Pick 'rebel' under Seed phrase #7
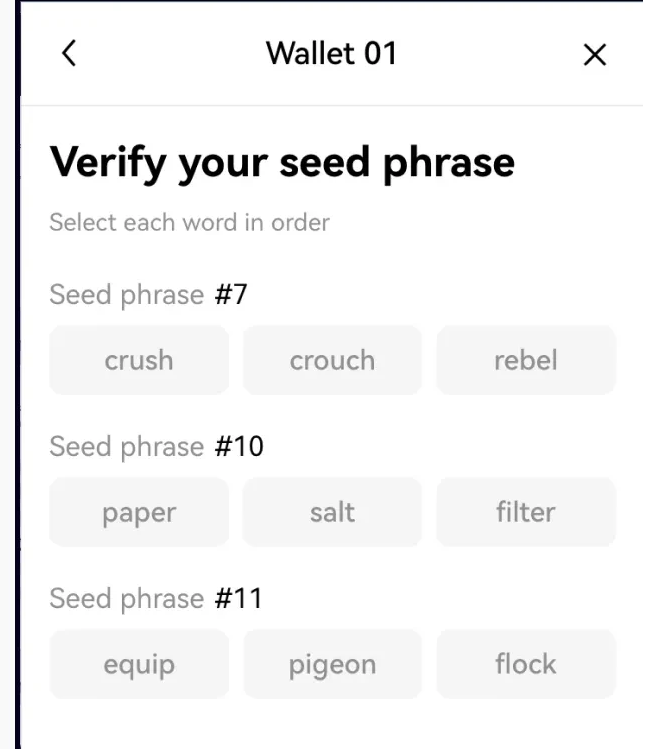 click(x=526, y=360)
